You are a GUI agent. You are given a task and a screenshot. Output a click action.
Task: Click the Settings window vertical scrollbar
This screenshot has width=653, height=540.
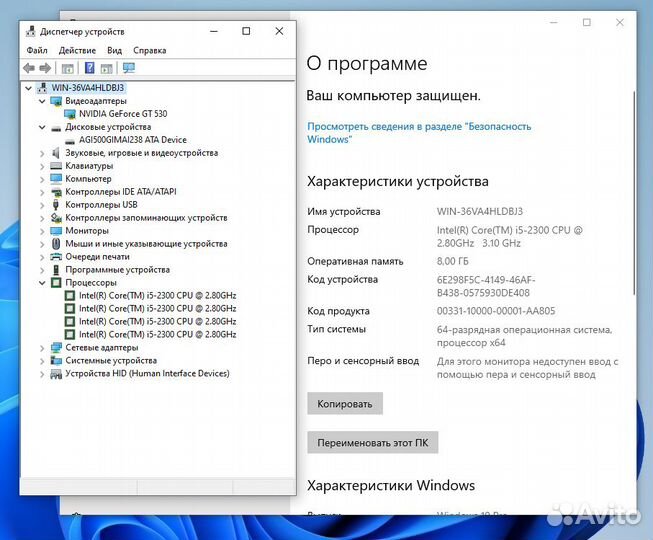coord(634,192)
